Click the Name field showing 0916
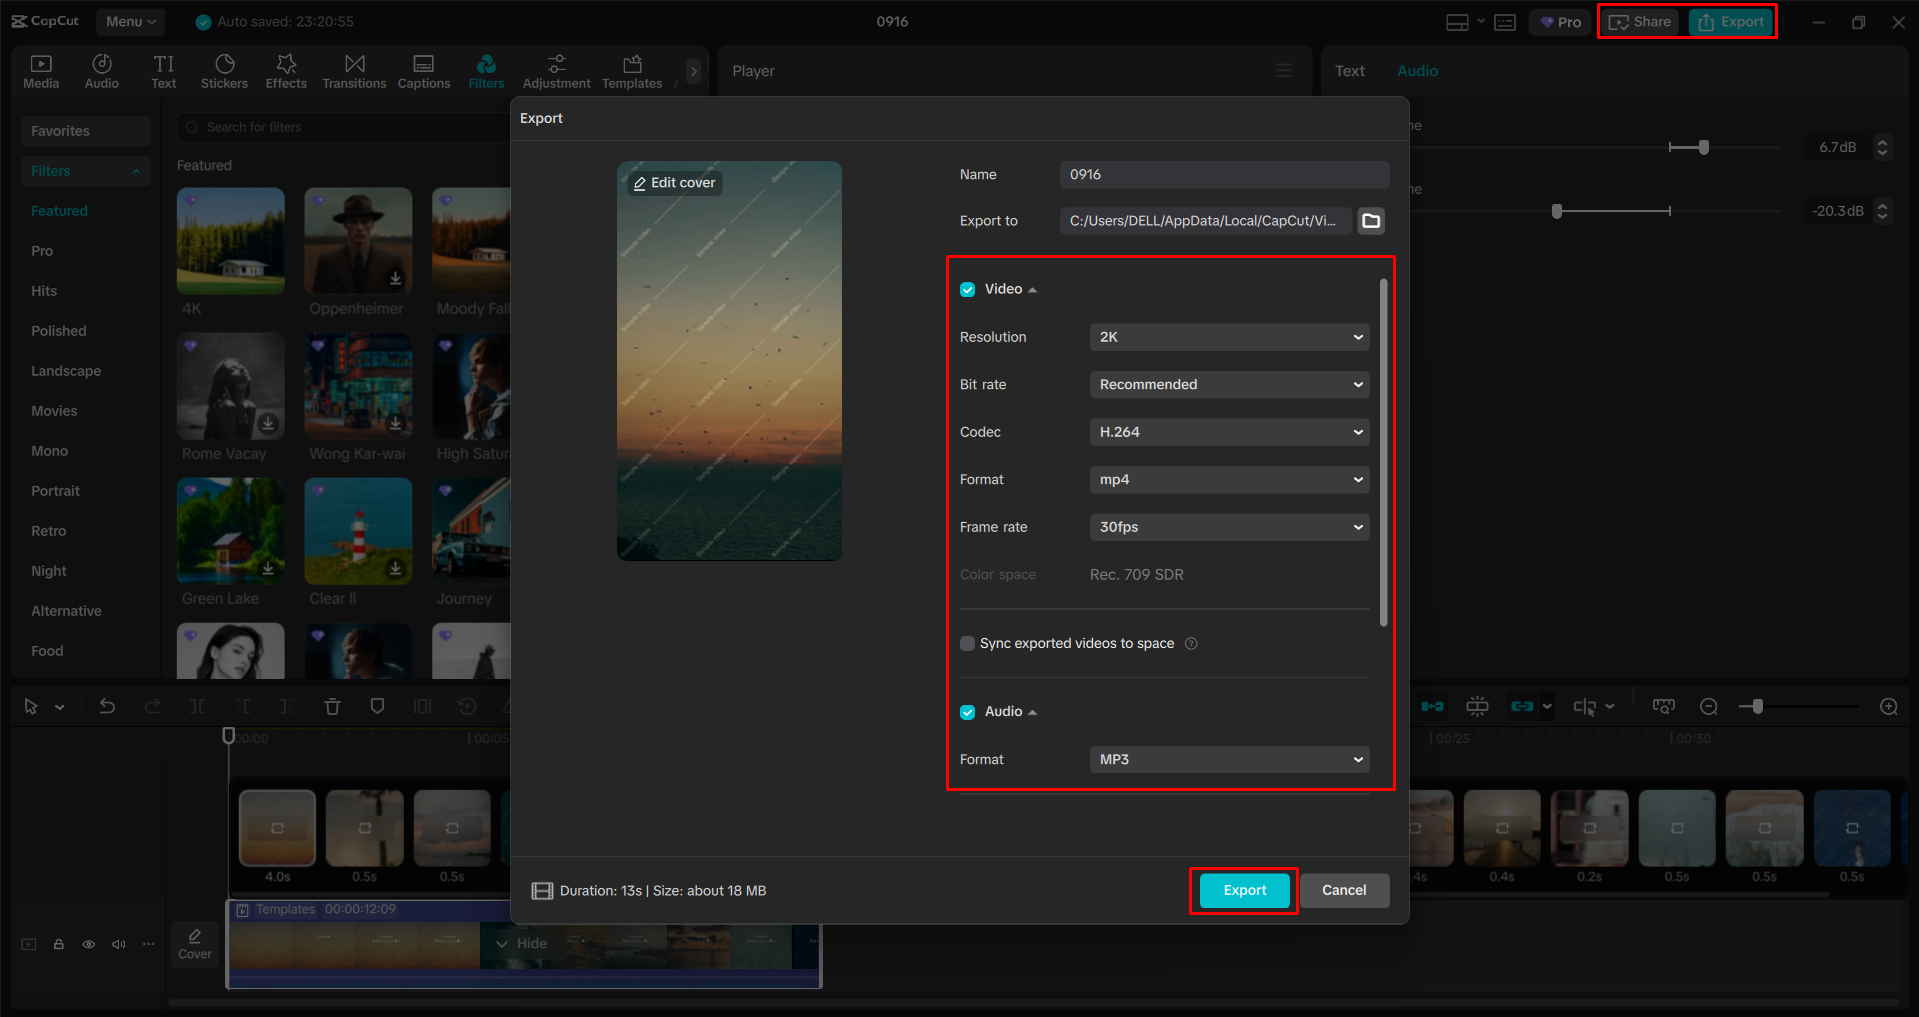Viewport: 1919px width, 1017px height. click(x=1223, y=174)
